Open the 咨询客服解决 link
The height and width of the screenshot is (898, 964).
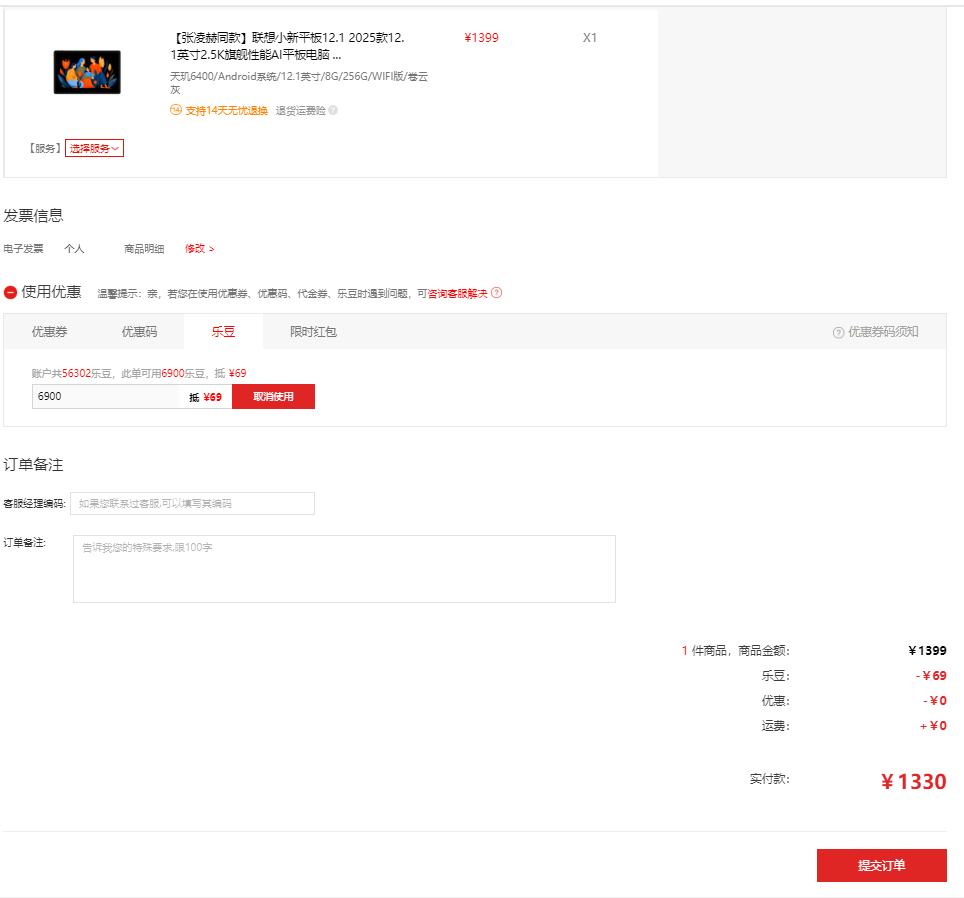[457, 293]
